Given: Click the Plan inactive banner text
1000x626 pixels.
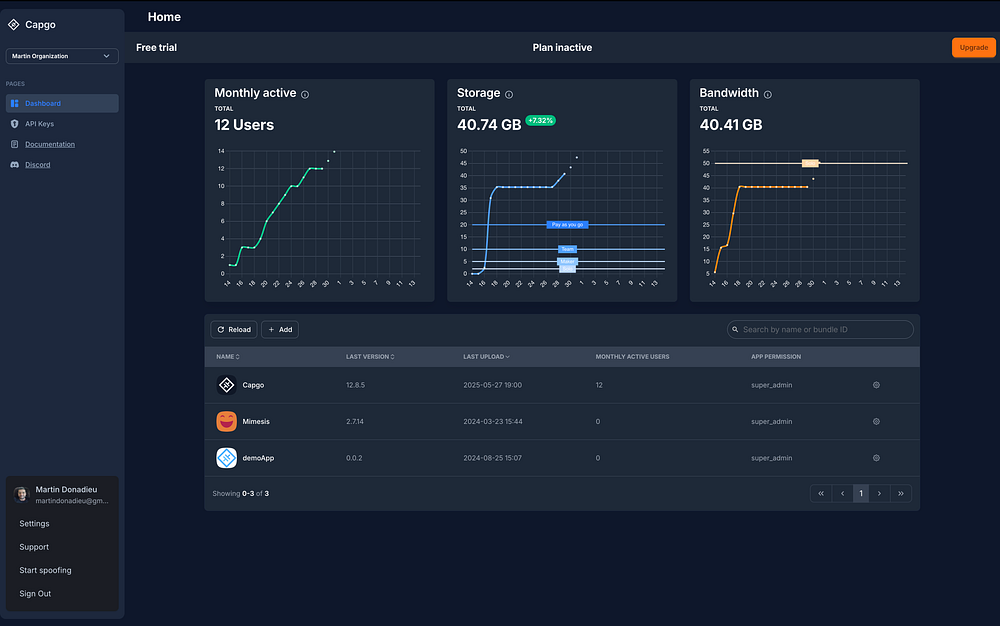Looking at the screenshot, I should pos(562,48).
